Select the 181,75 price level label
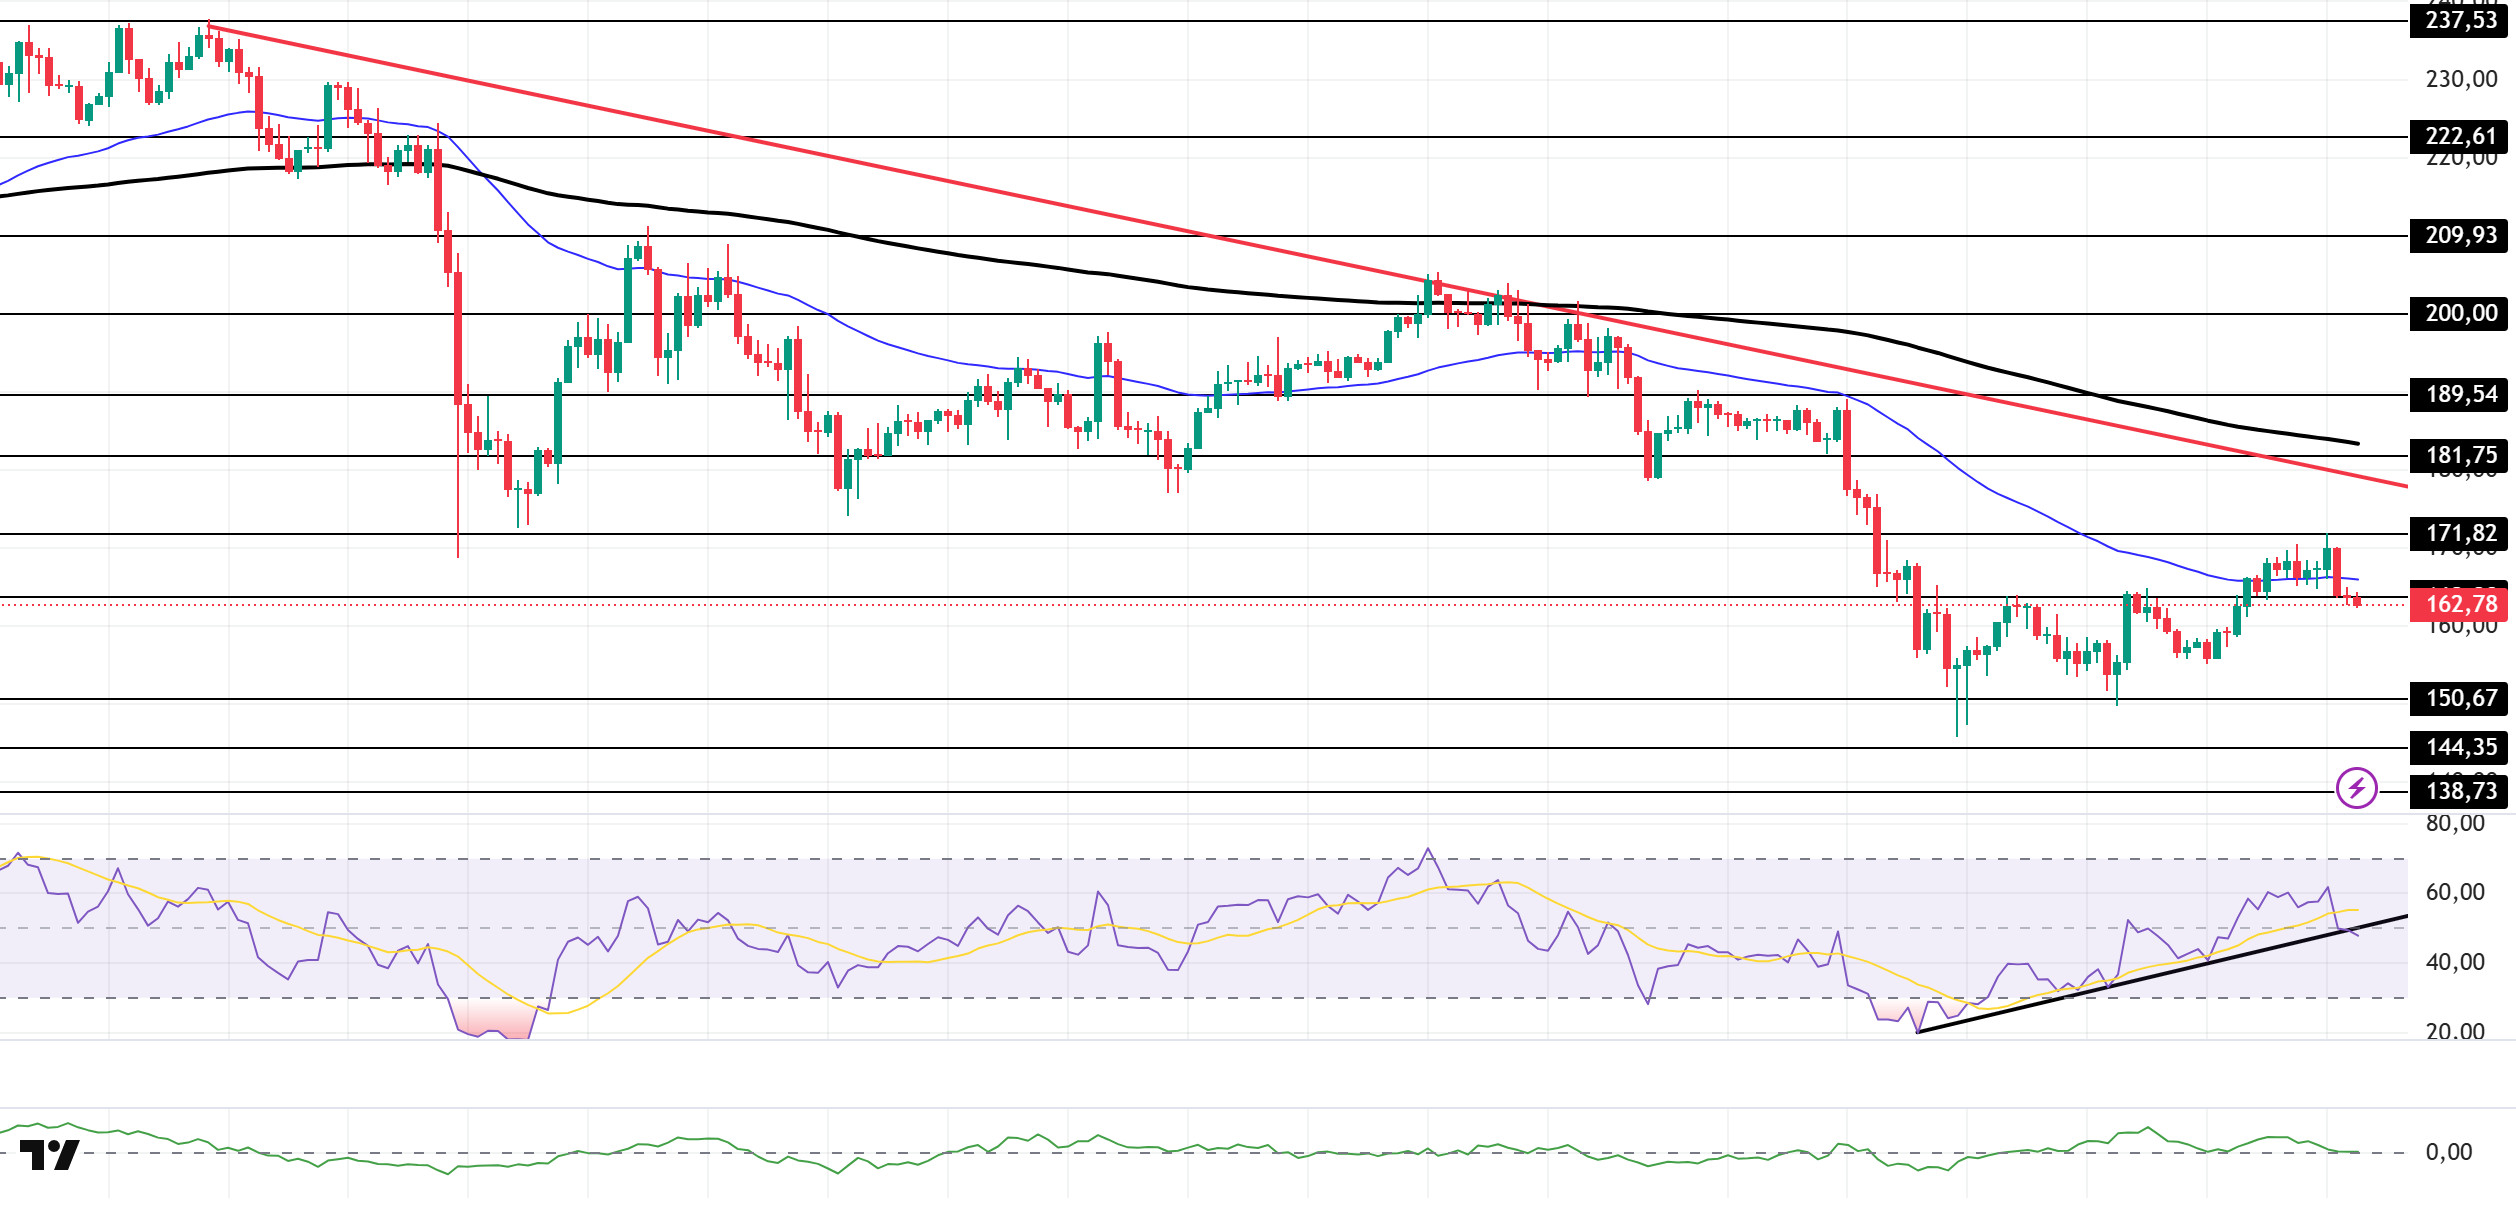2516x1209 pixels. tap(2460, 455)
